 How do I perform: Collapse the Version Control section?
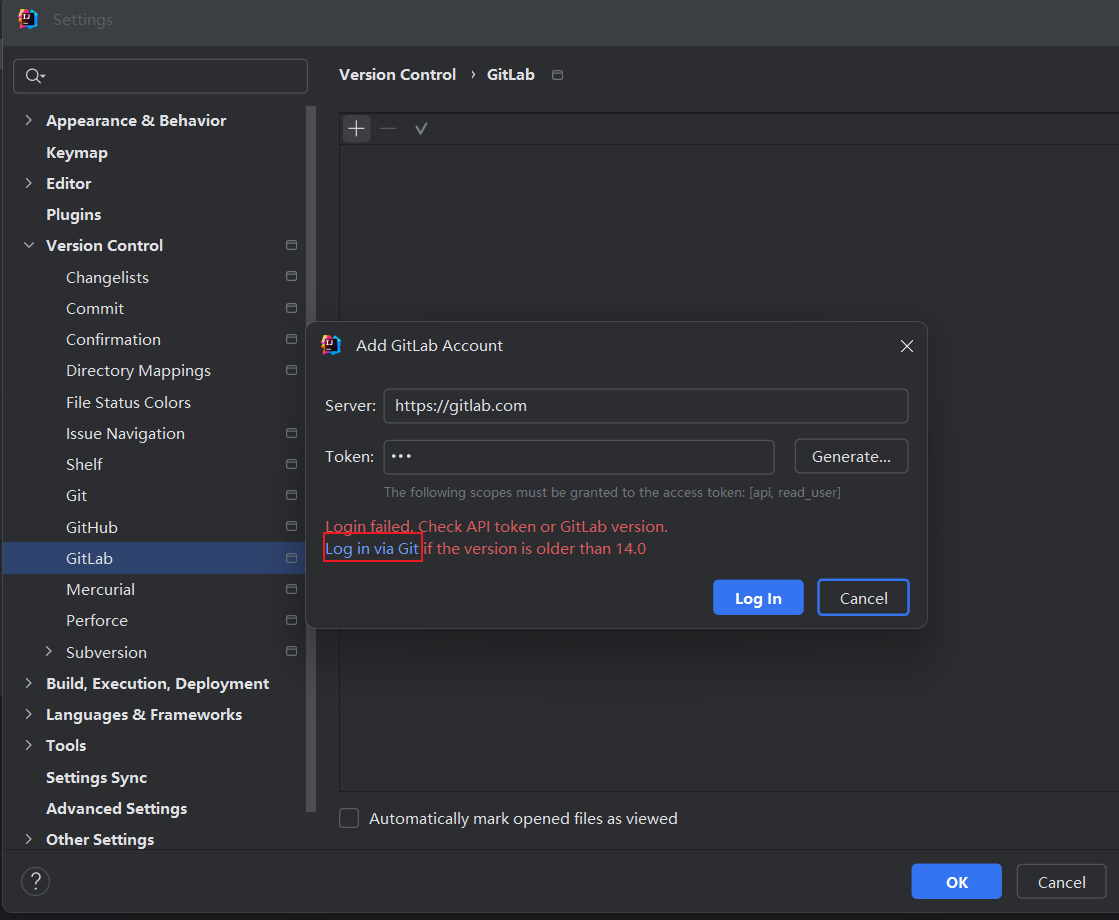point(29,245)
